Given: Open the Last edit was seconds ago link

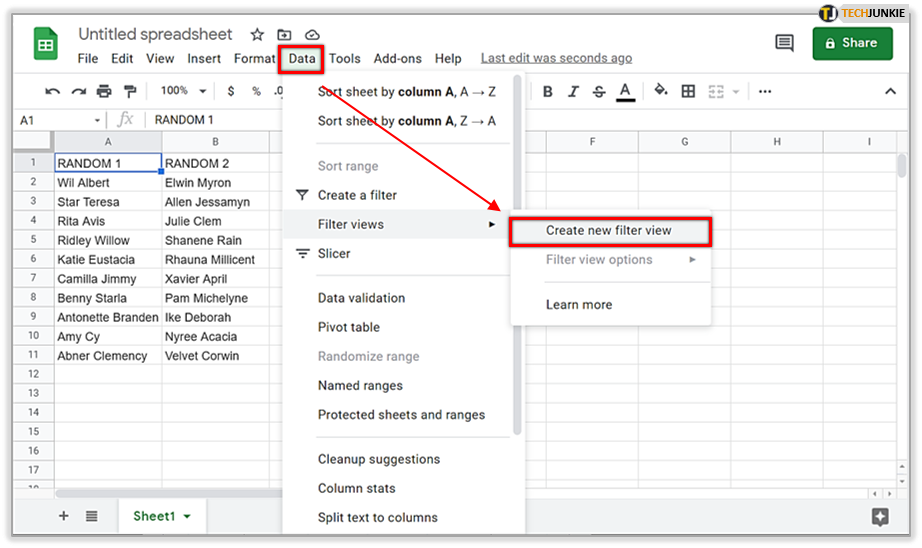Looking at the screenshot, I should click(x=556, y=58).
